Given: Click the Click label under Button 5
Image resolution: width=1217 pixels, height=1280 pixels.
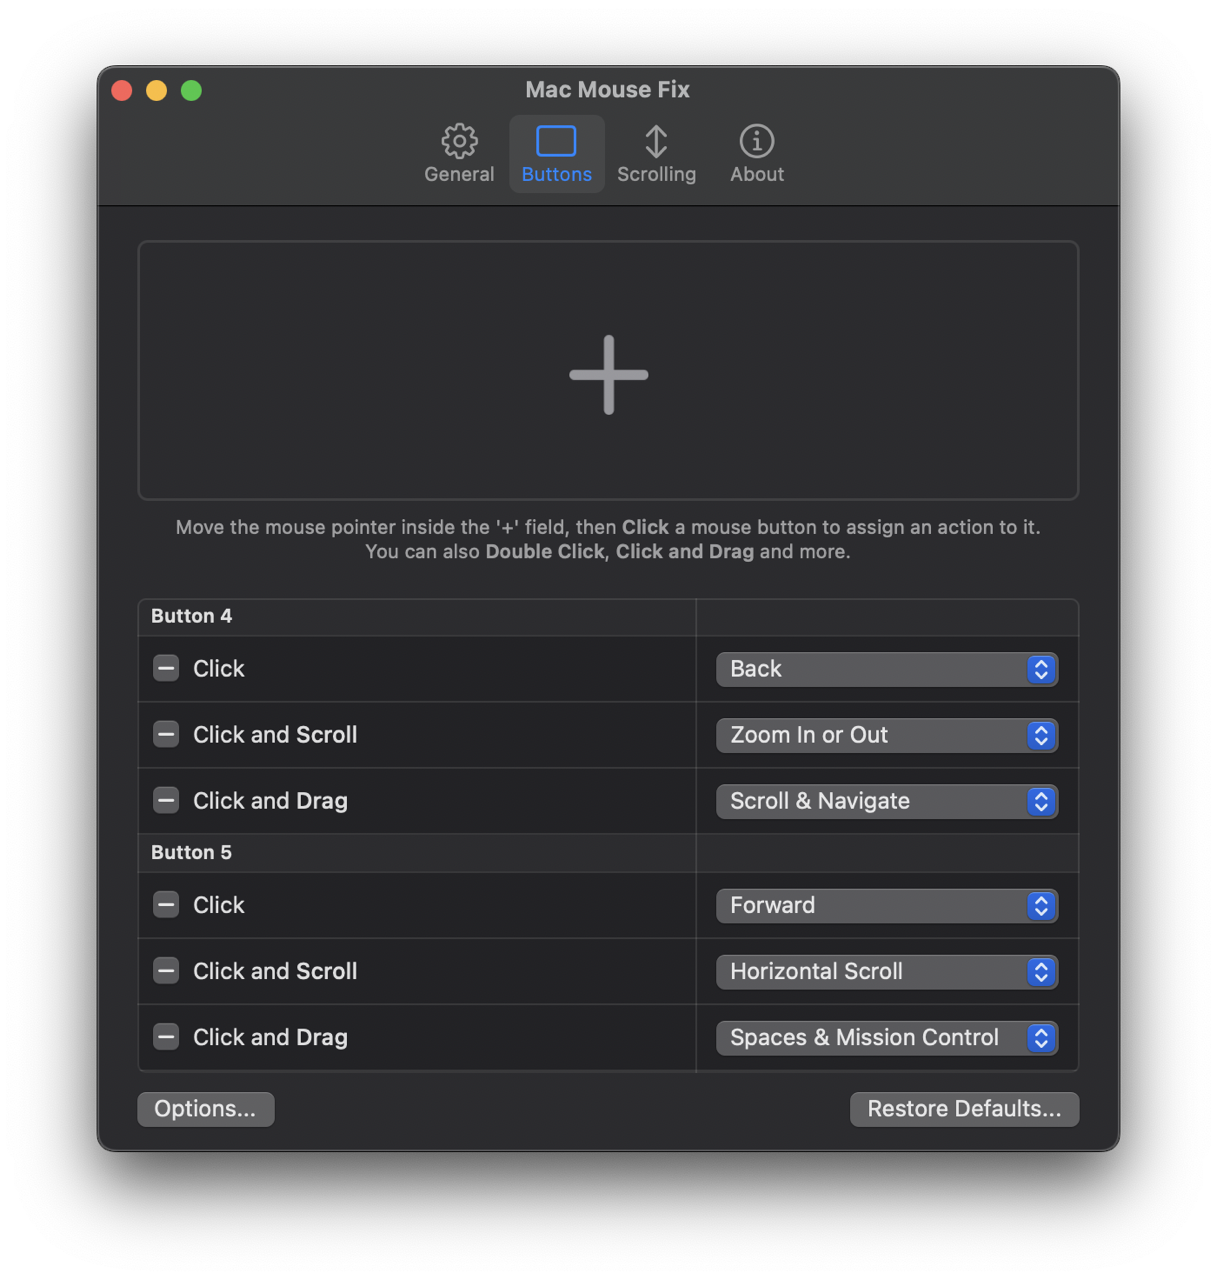Looking at the screenshot, I should pos(219,904).
